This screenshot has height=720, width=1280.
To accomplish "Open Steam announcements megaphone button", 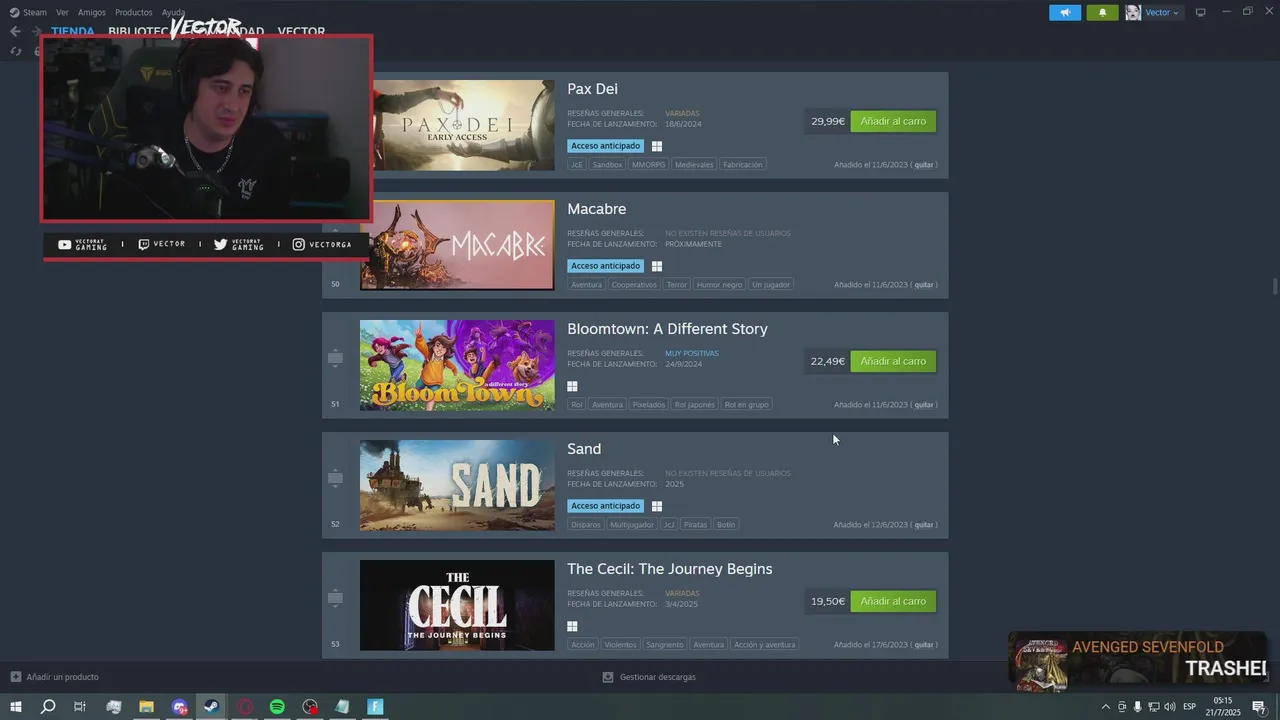I will click(1065, 12).
